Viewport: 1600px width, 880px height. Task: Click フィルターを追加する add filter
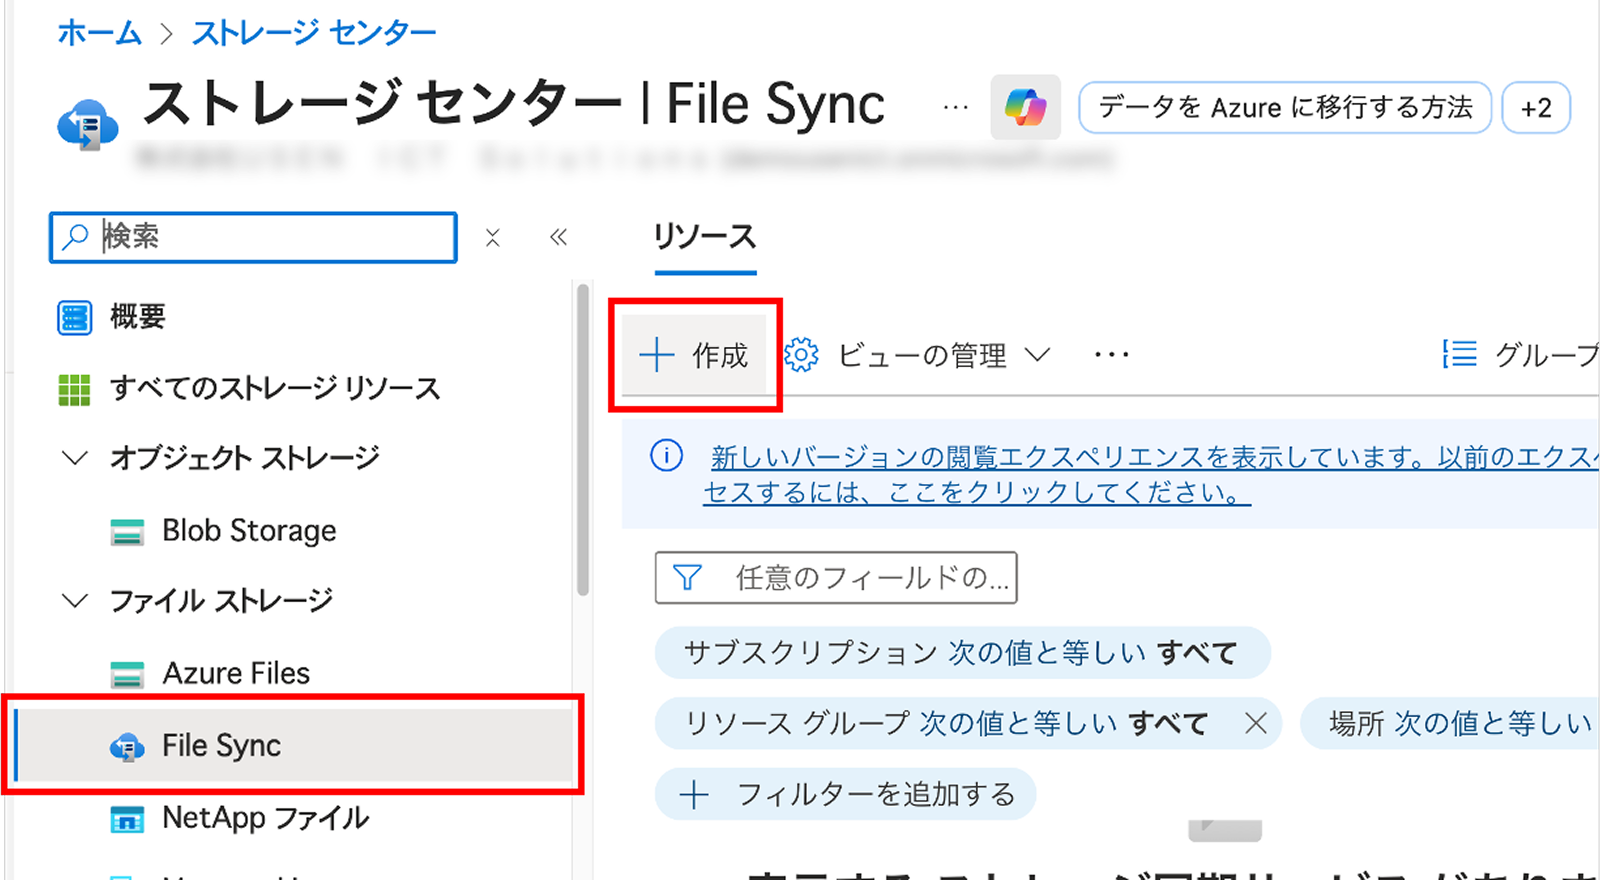[x=846, y=794]
